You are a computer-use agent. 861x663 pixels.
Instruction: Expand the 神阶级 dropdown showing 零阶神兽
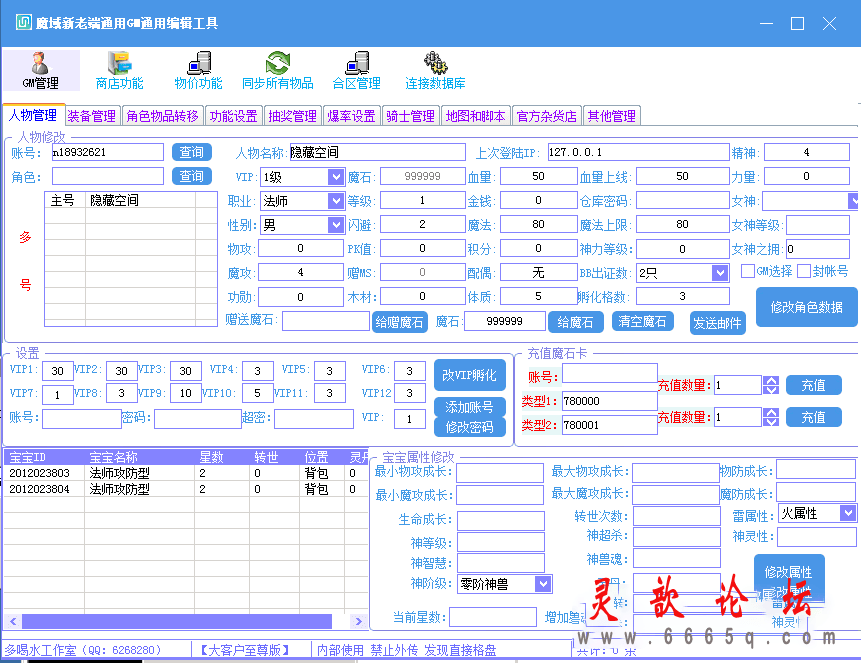click(x=543, y=584)
